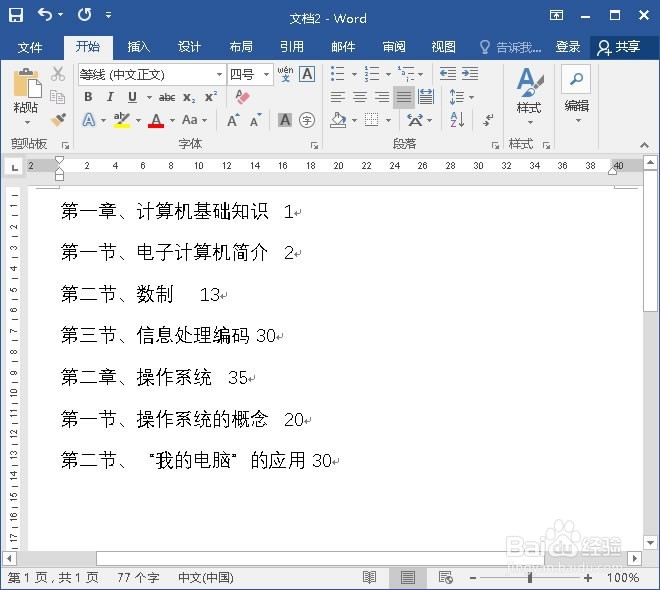The width and height of the screenshot is (660, 590).
Task: Toggle Strikethrough formatting
Action: point(167,97)
